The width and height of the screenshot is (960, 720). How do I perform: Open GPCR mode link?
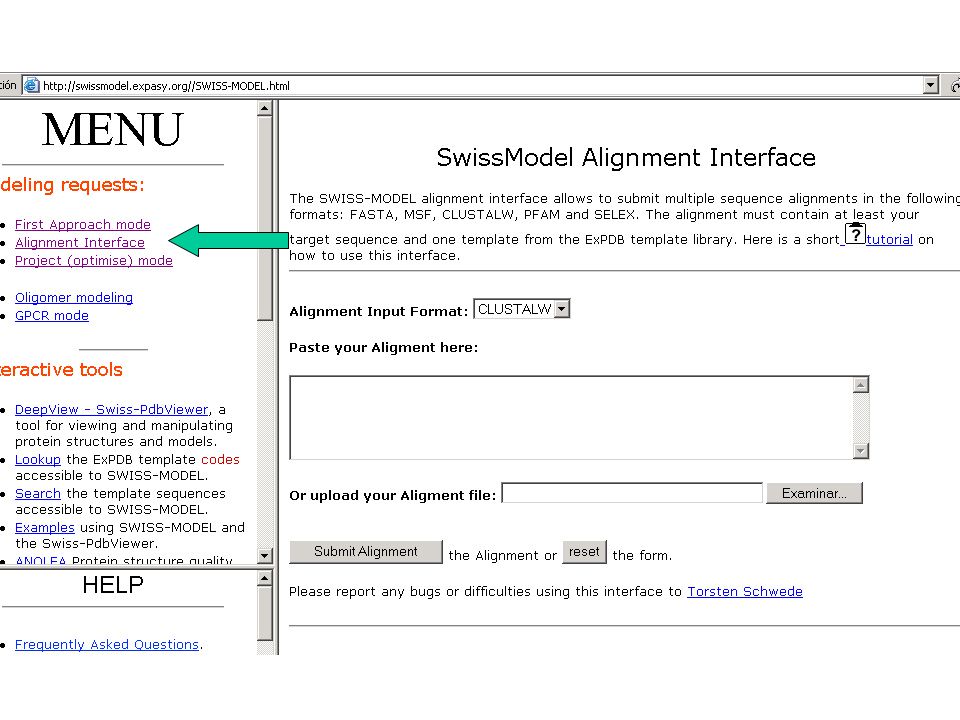(x=51, y=316)
